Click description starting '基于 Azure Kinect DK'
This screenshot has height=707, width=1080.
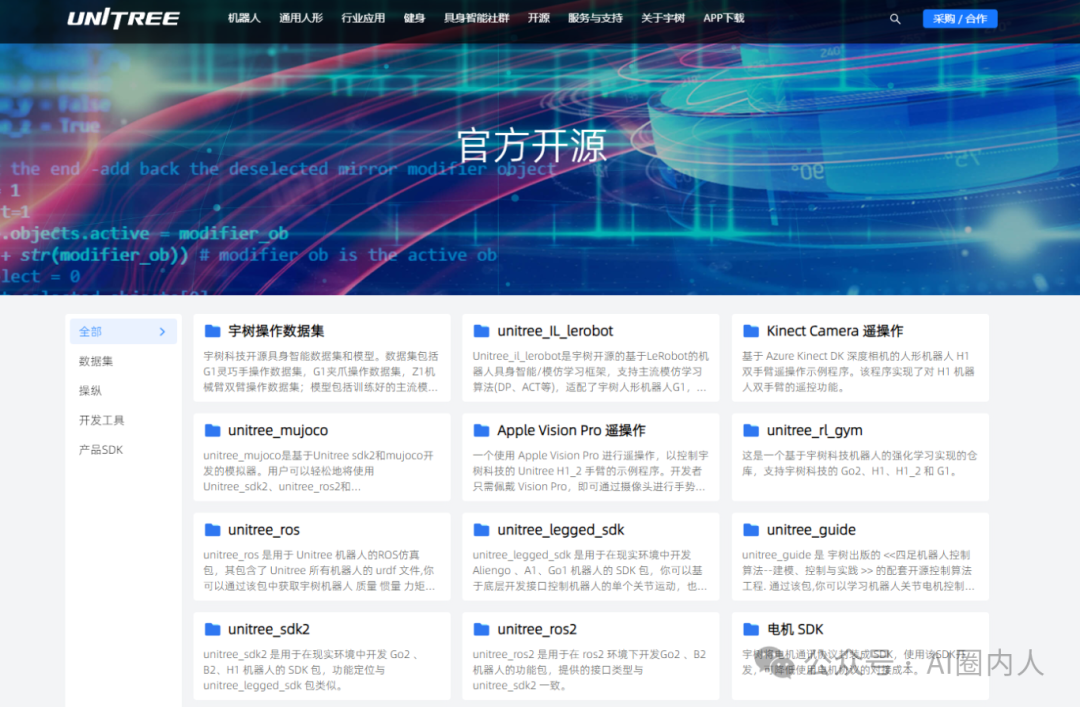858,371
